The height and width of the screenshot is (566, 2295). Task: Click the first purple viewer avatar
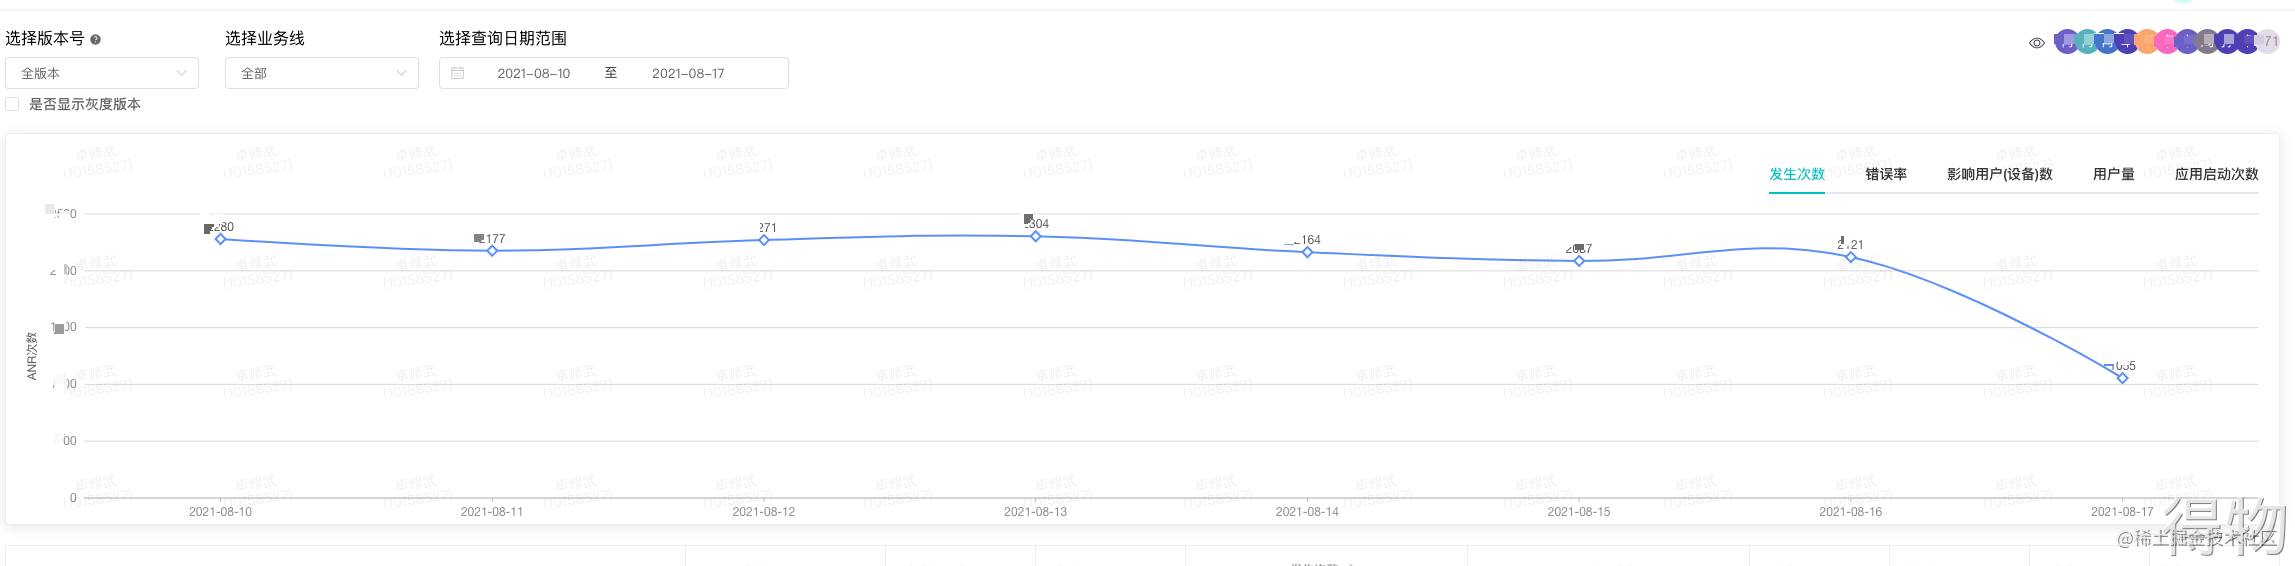coord(2067,41)
